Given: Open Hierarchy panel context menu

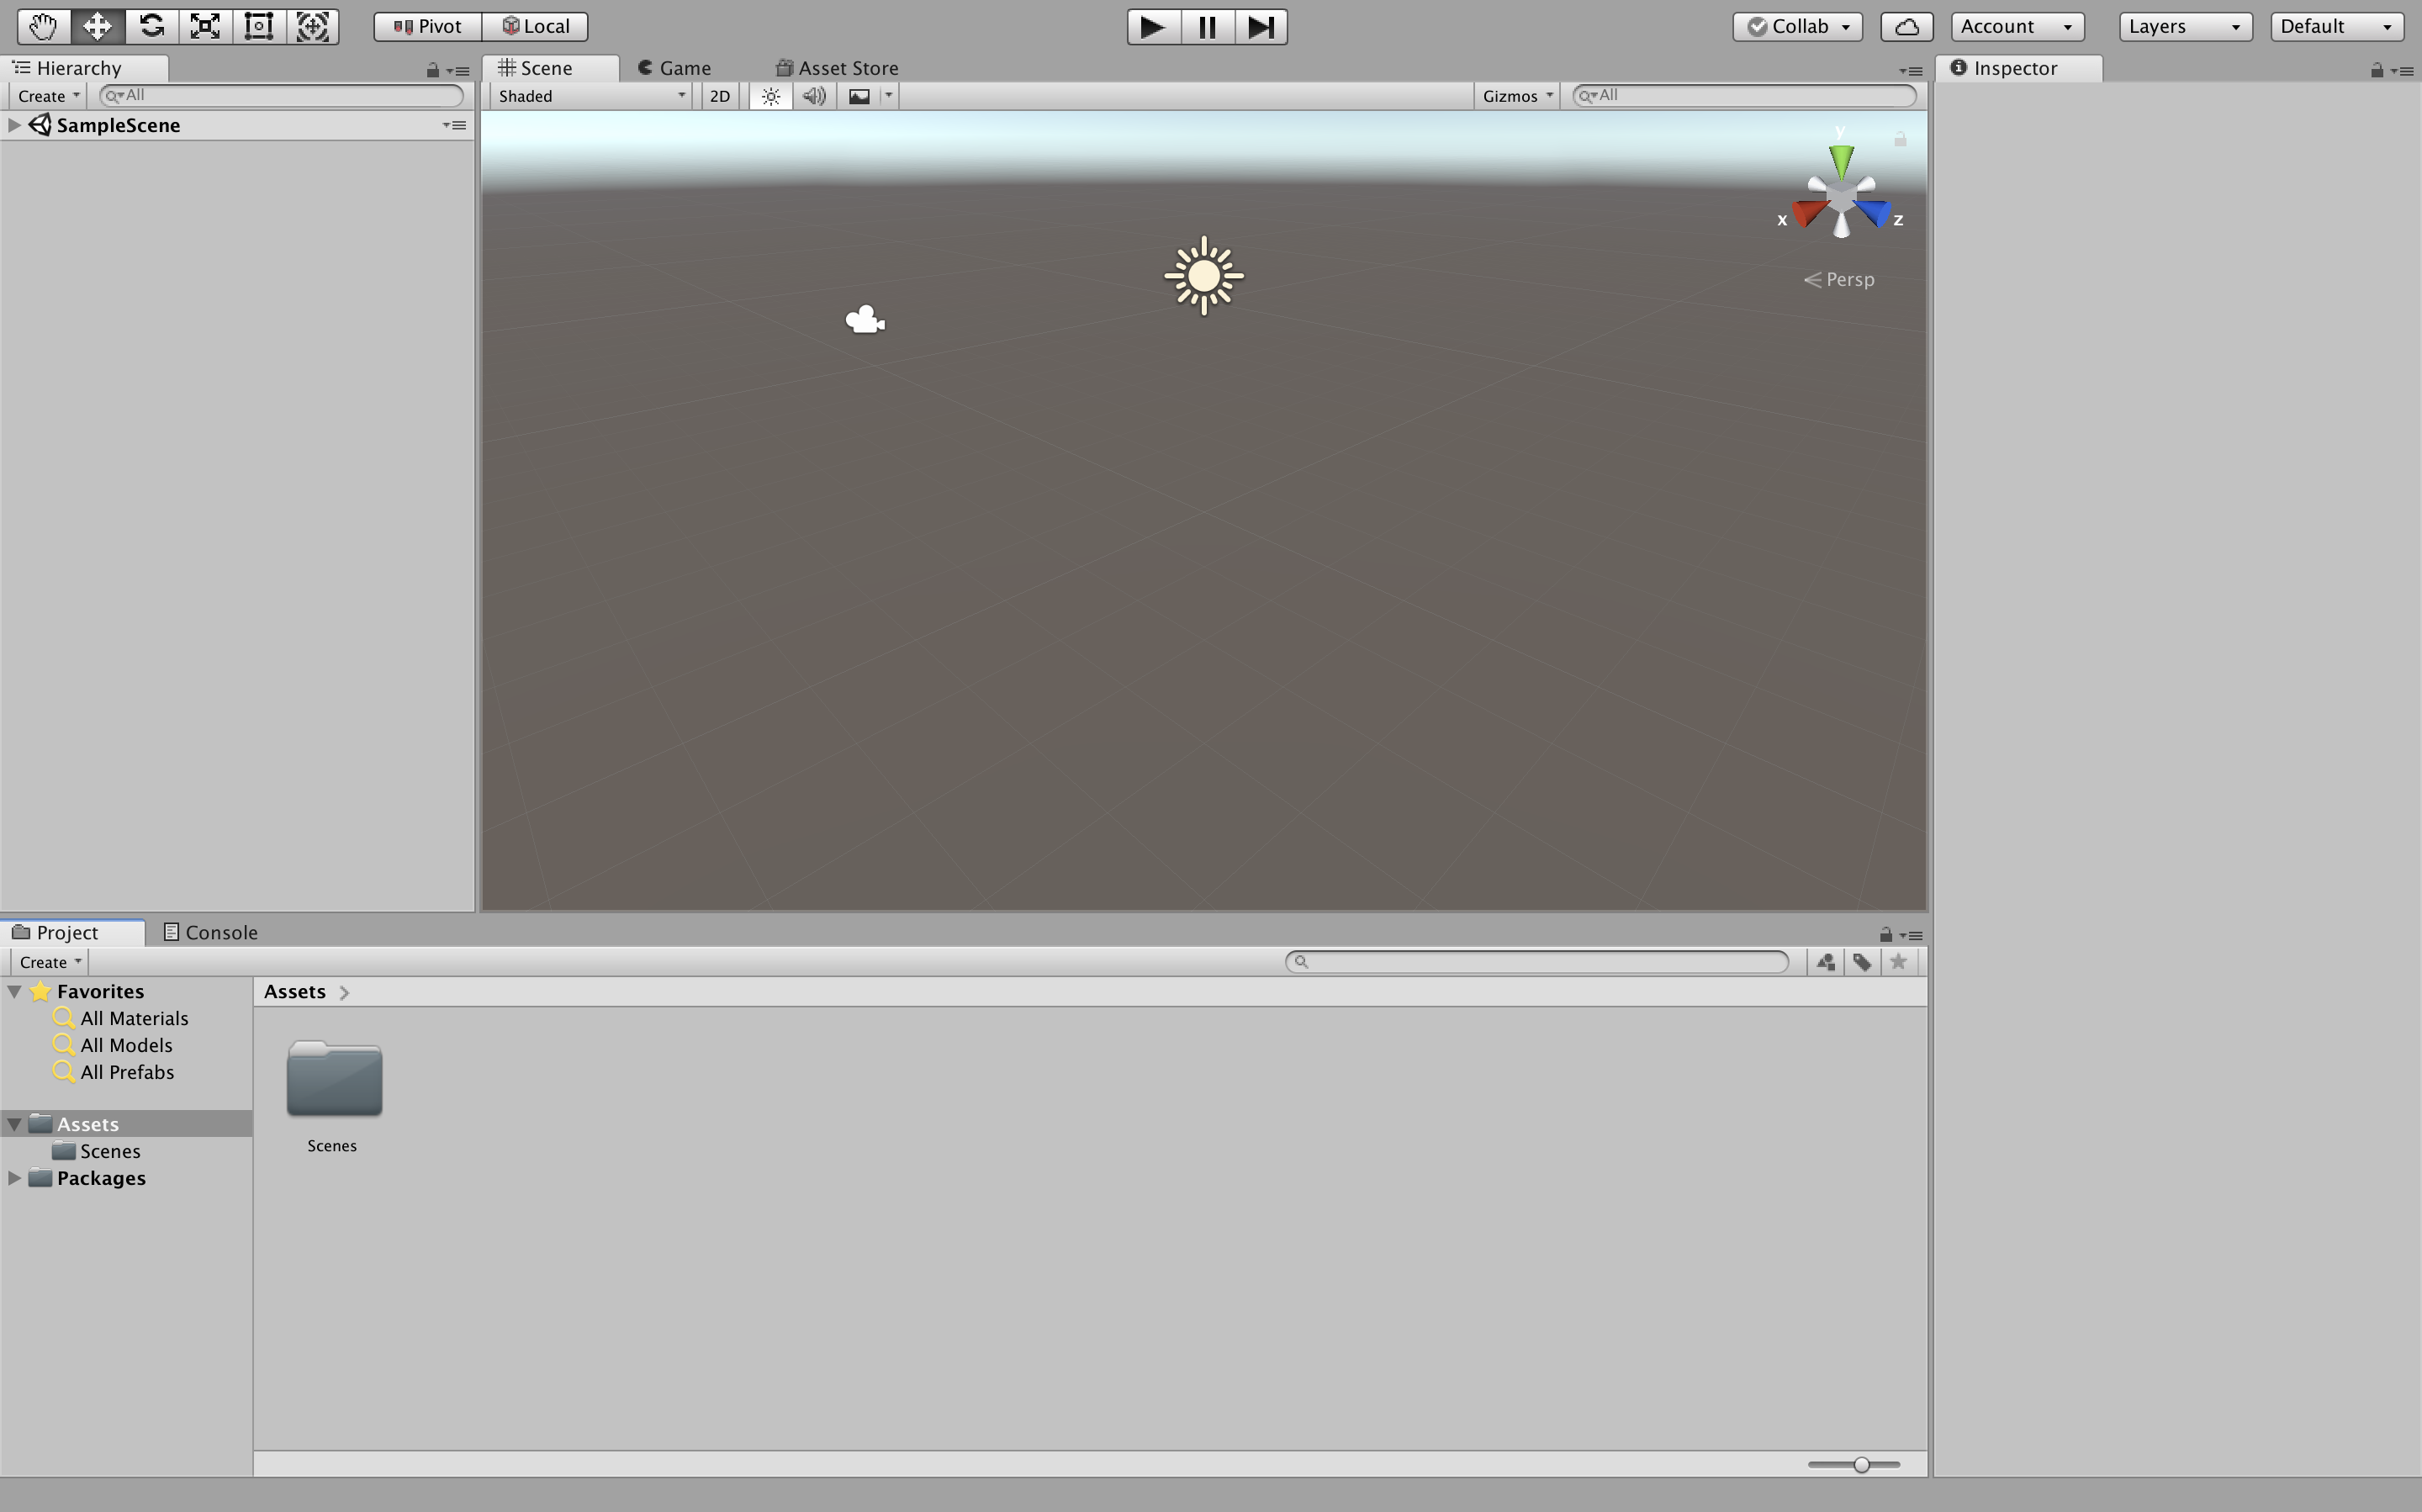Looking at the screenshot, I should tap(458, 71).
